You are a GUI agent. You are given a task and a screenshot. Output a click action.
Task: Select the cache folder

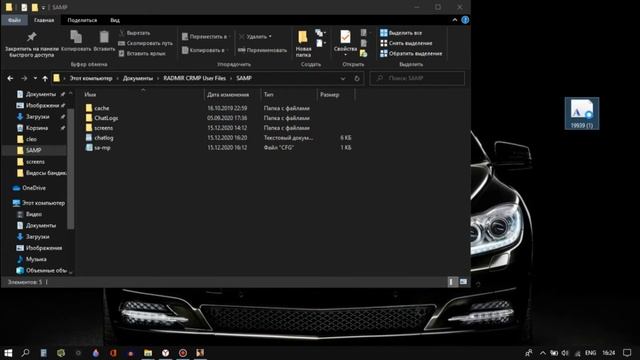(x=101, y=108)
